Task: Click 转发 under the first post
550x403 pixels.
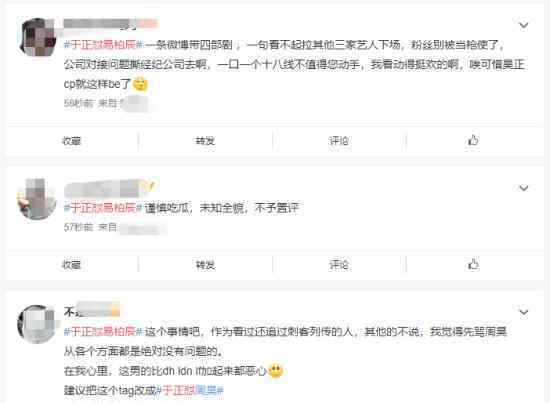Action: click(205, 141)
